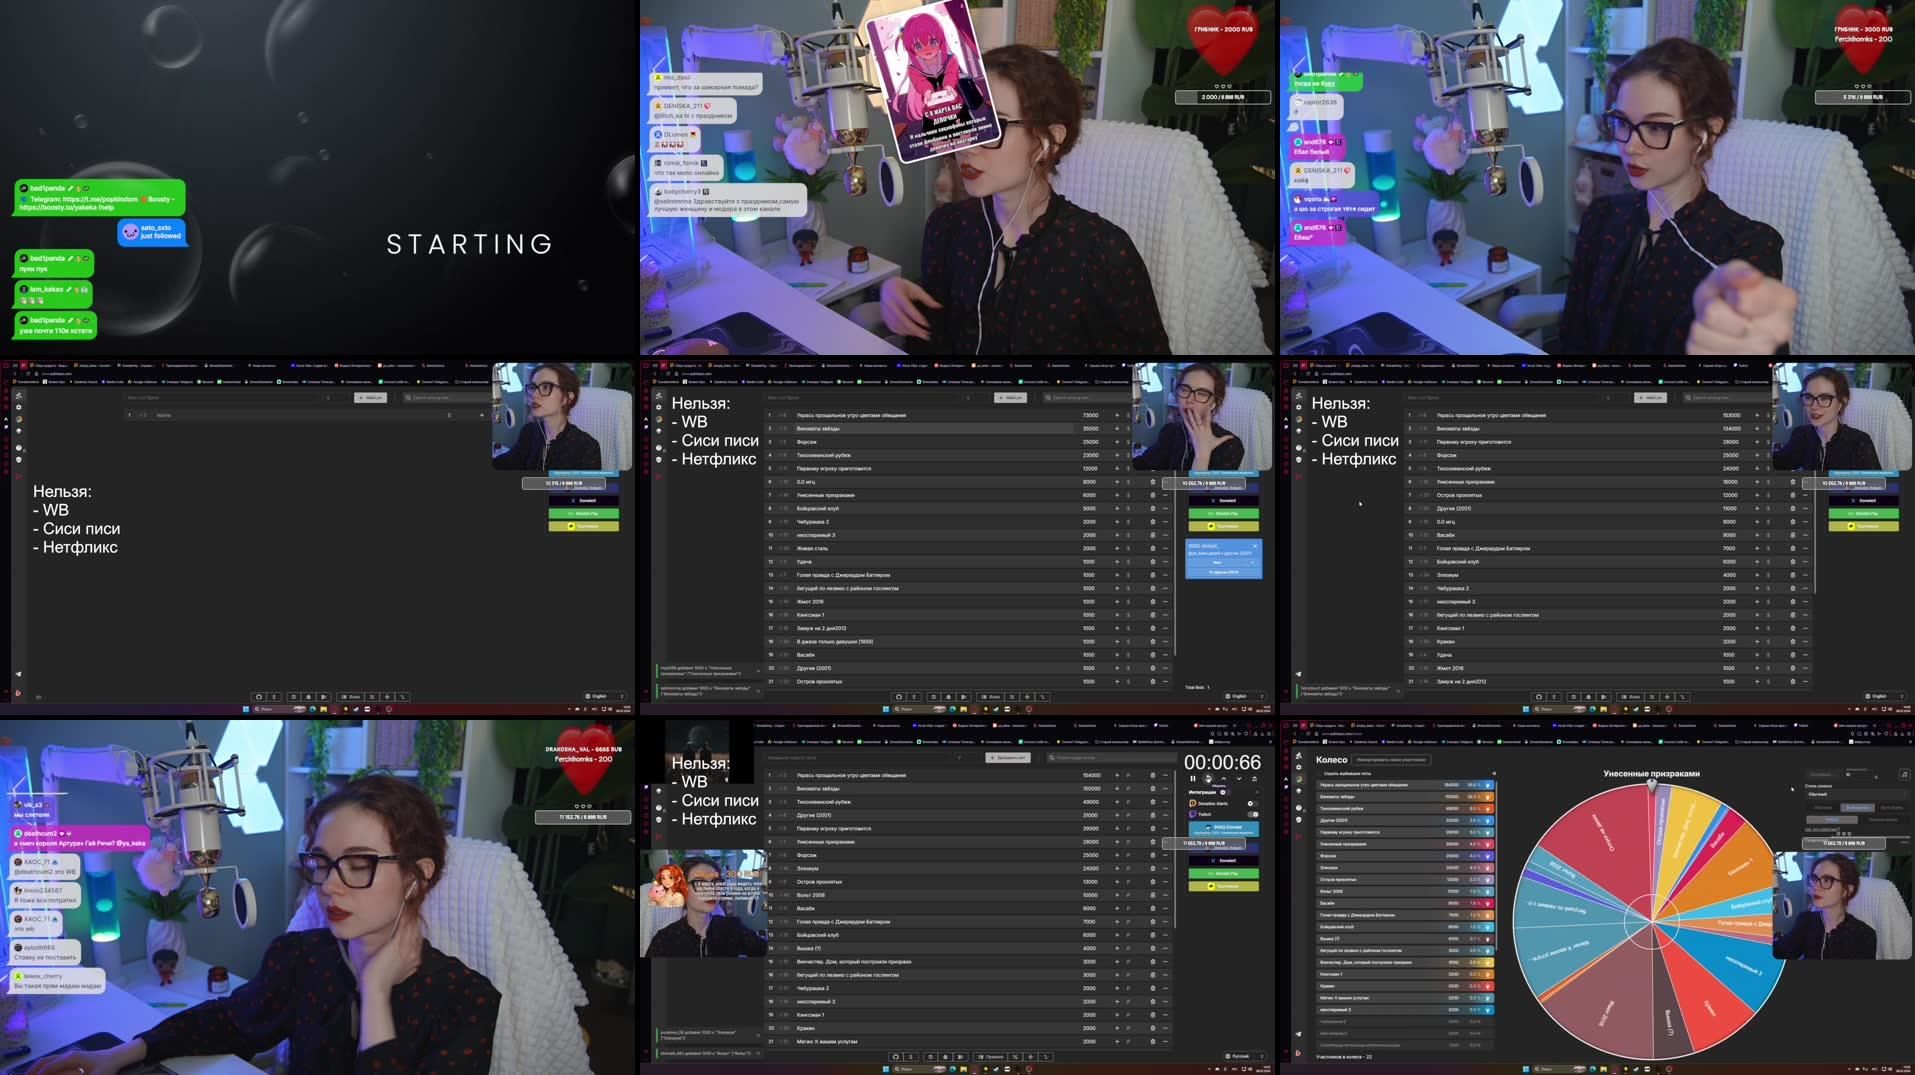The width and height of the screenshot is (1915, 1075).
Task: Open the Telegram sidebar icon on the wheel page
Action: pyautogui.click(x=1298, y=1034)
